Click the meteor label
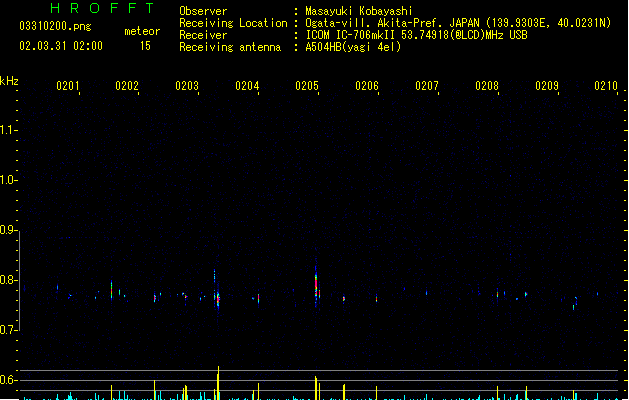 point(142,31)
